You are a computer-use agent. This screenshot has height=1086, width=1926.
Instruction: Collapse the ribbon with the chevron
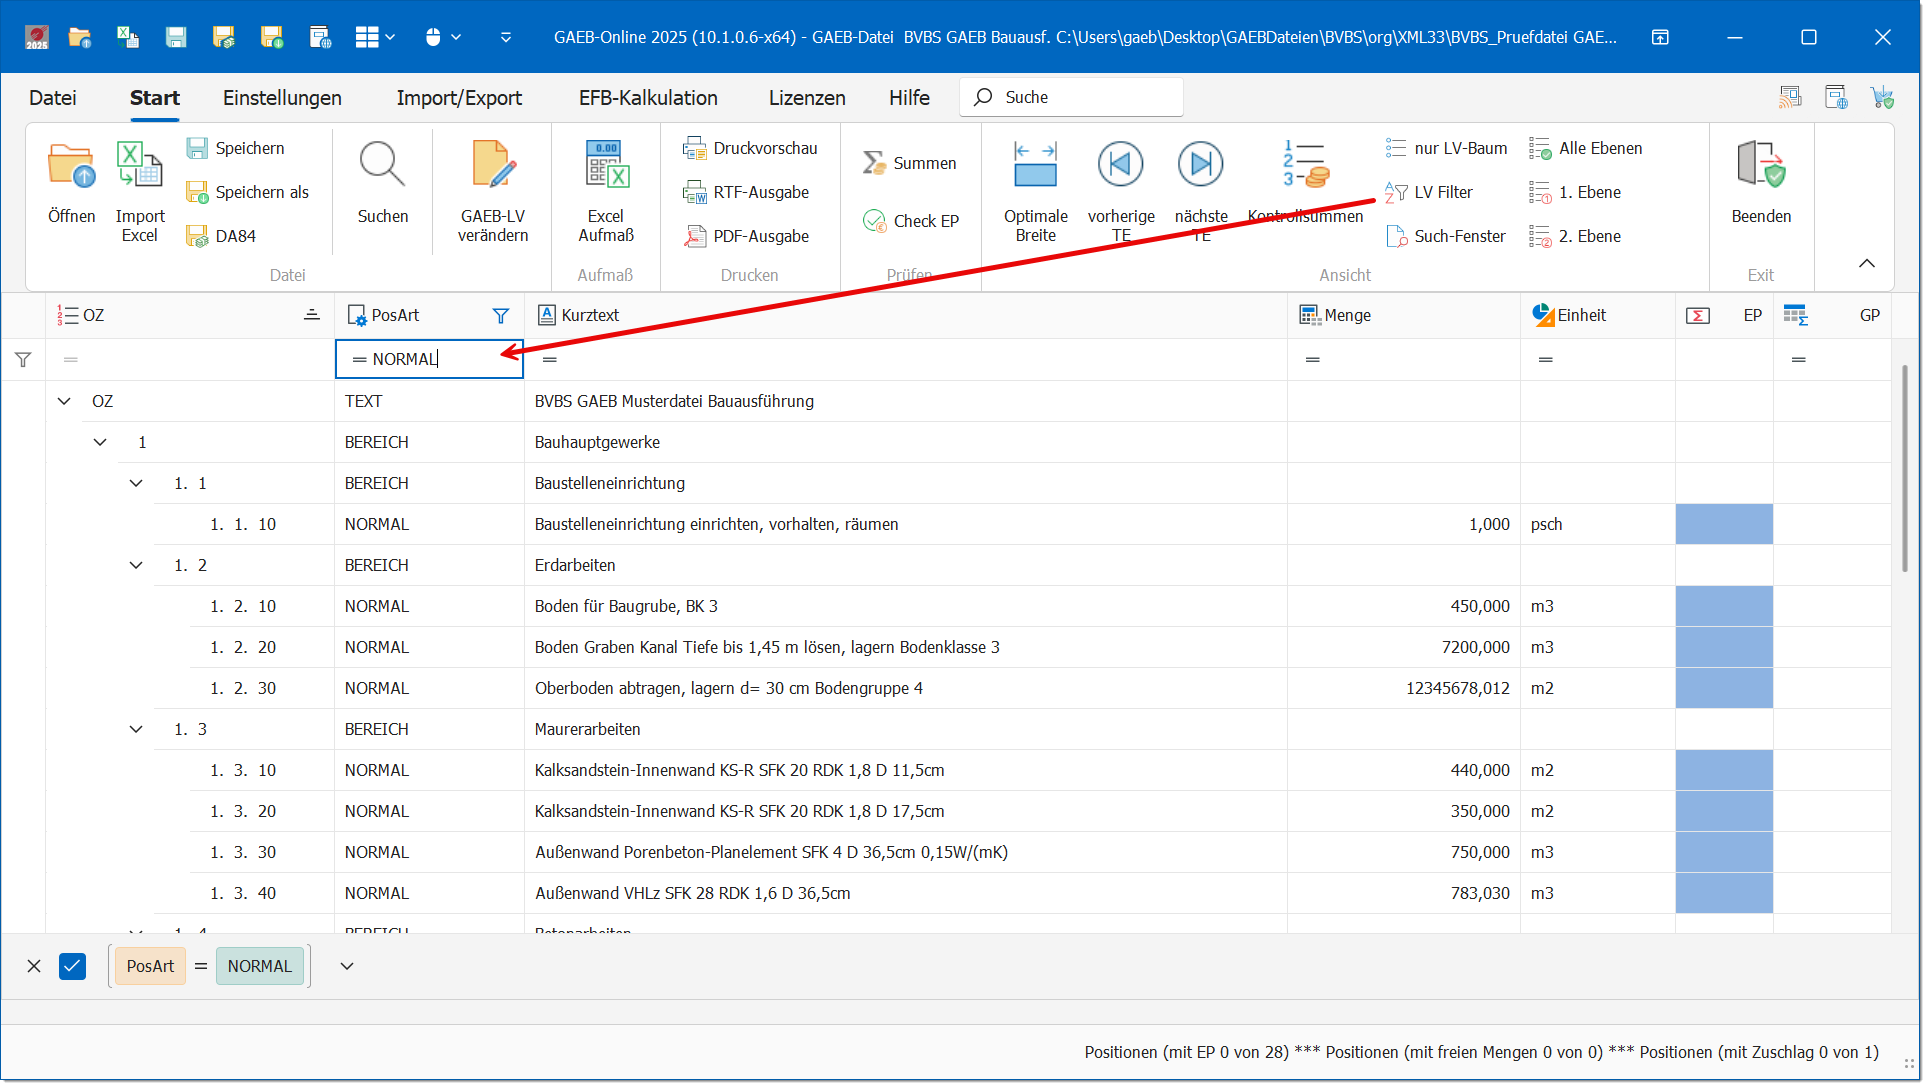tap(1866, 263)
